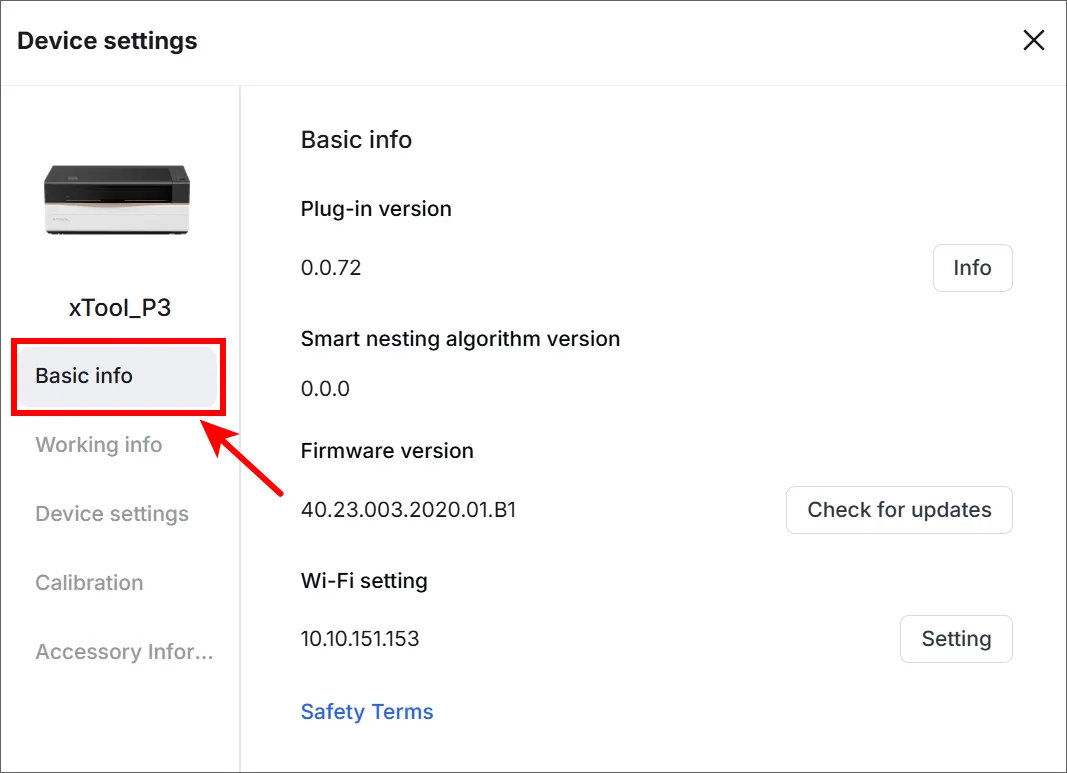This screenshot has height=773, width=1067.
Task: Click the Info button for plug-in version
Action: [x=972, y=268]
